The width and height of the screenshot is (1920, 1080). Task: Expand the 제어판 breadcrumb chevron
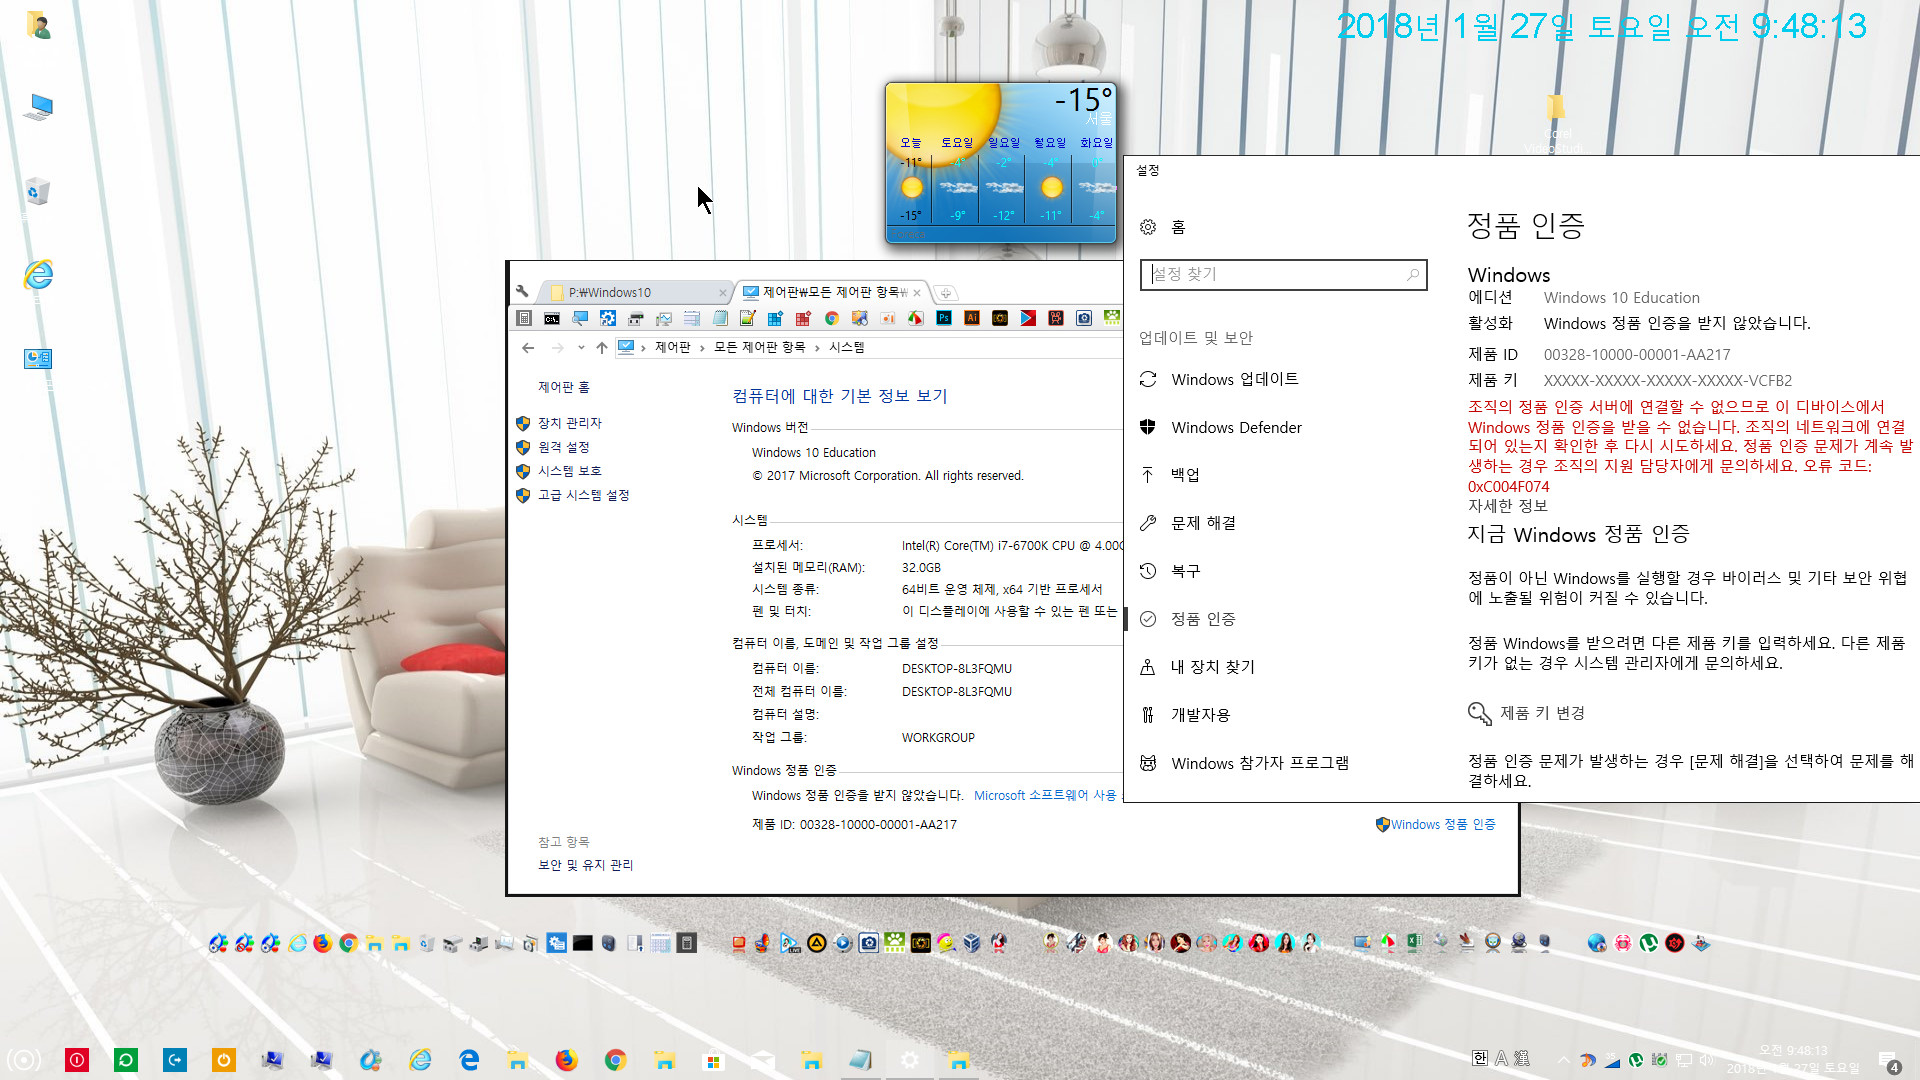[x=702, y=347]
